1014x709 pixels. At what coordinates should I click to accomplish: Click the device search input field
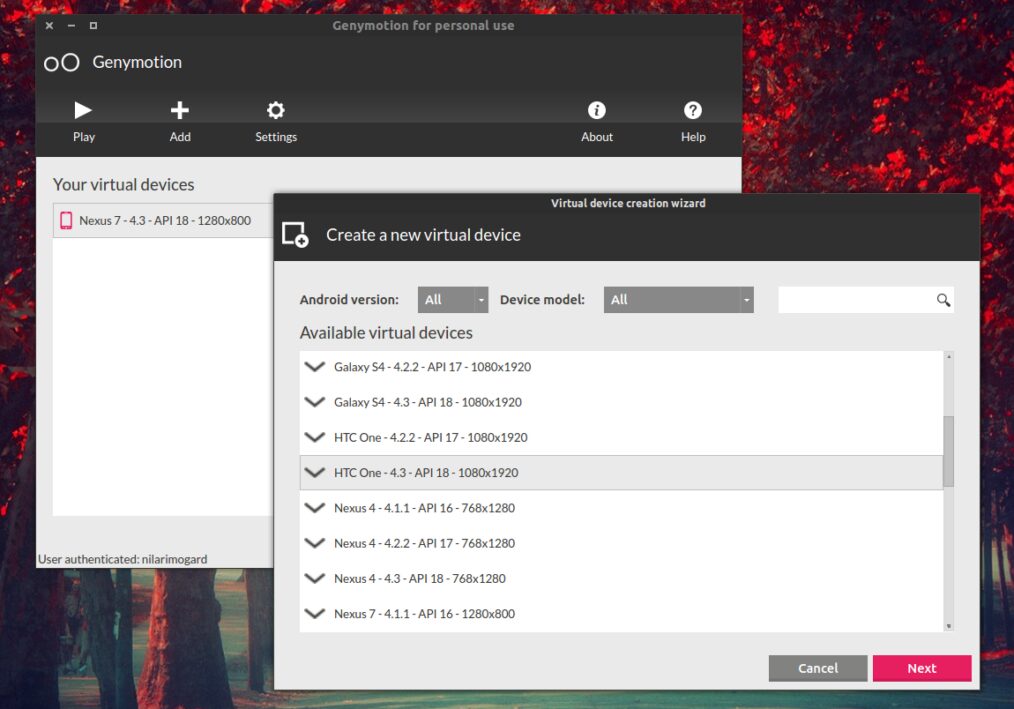point(866,300)
